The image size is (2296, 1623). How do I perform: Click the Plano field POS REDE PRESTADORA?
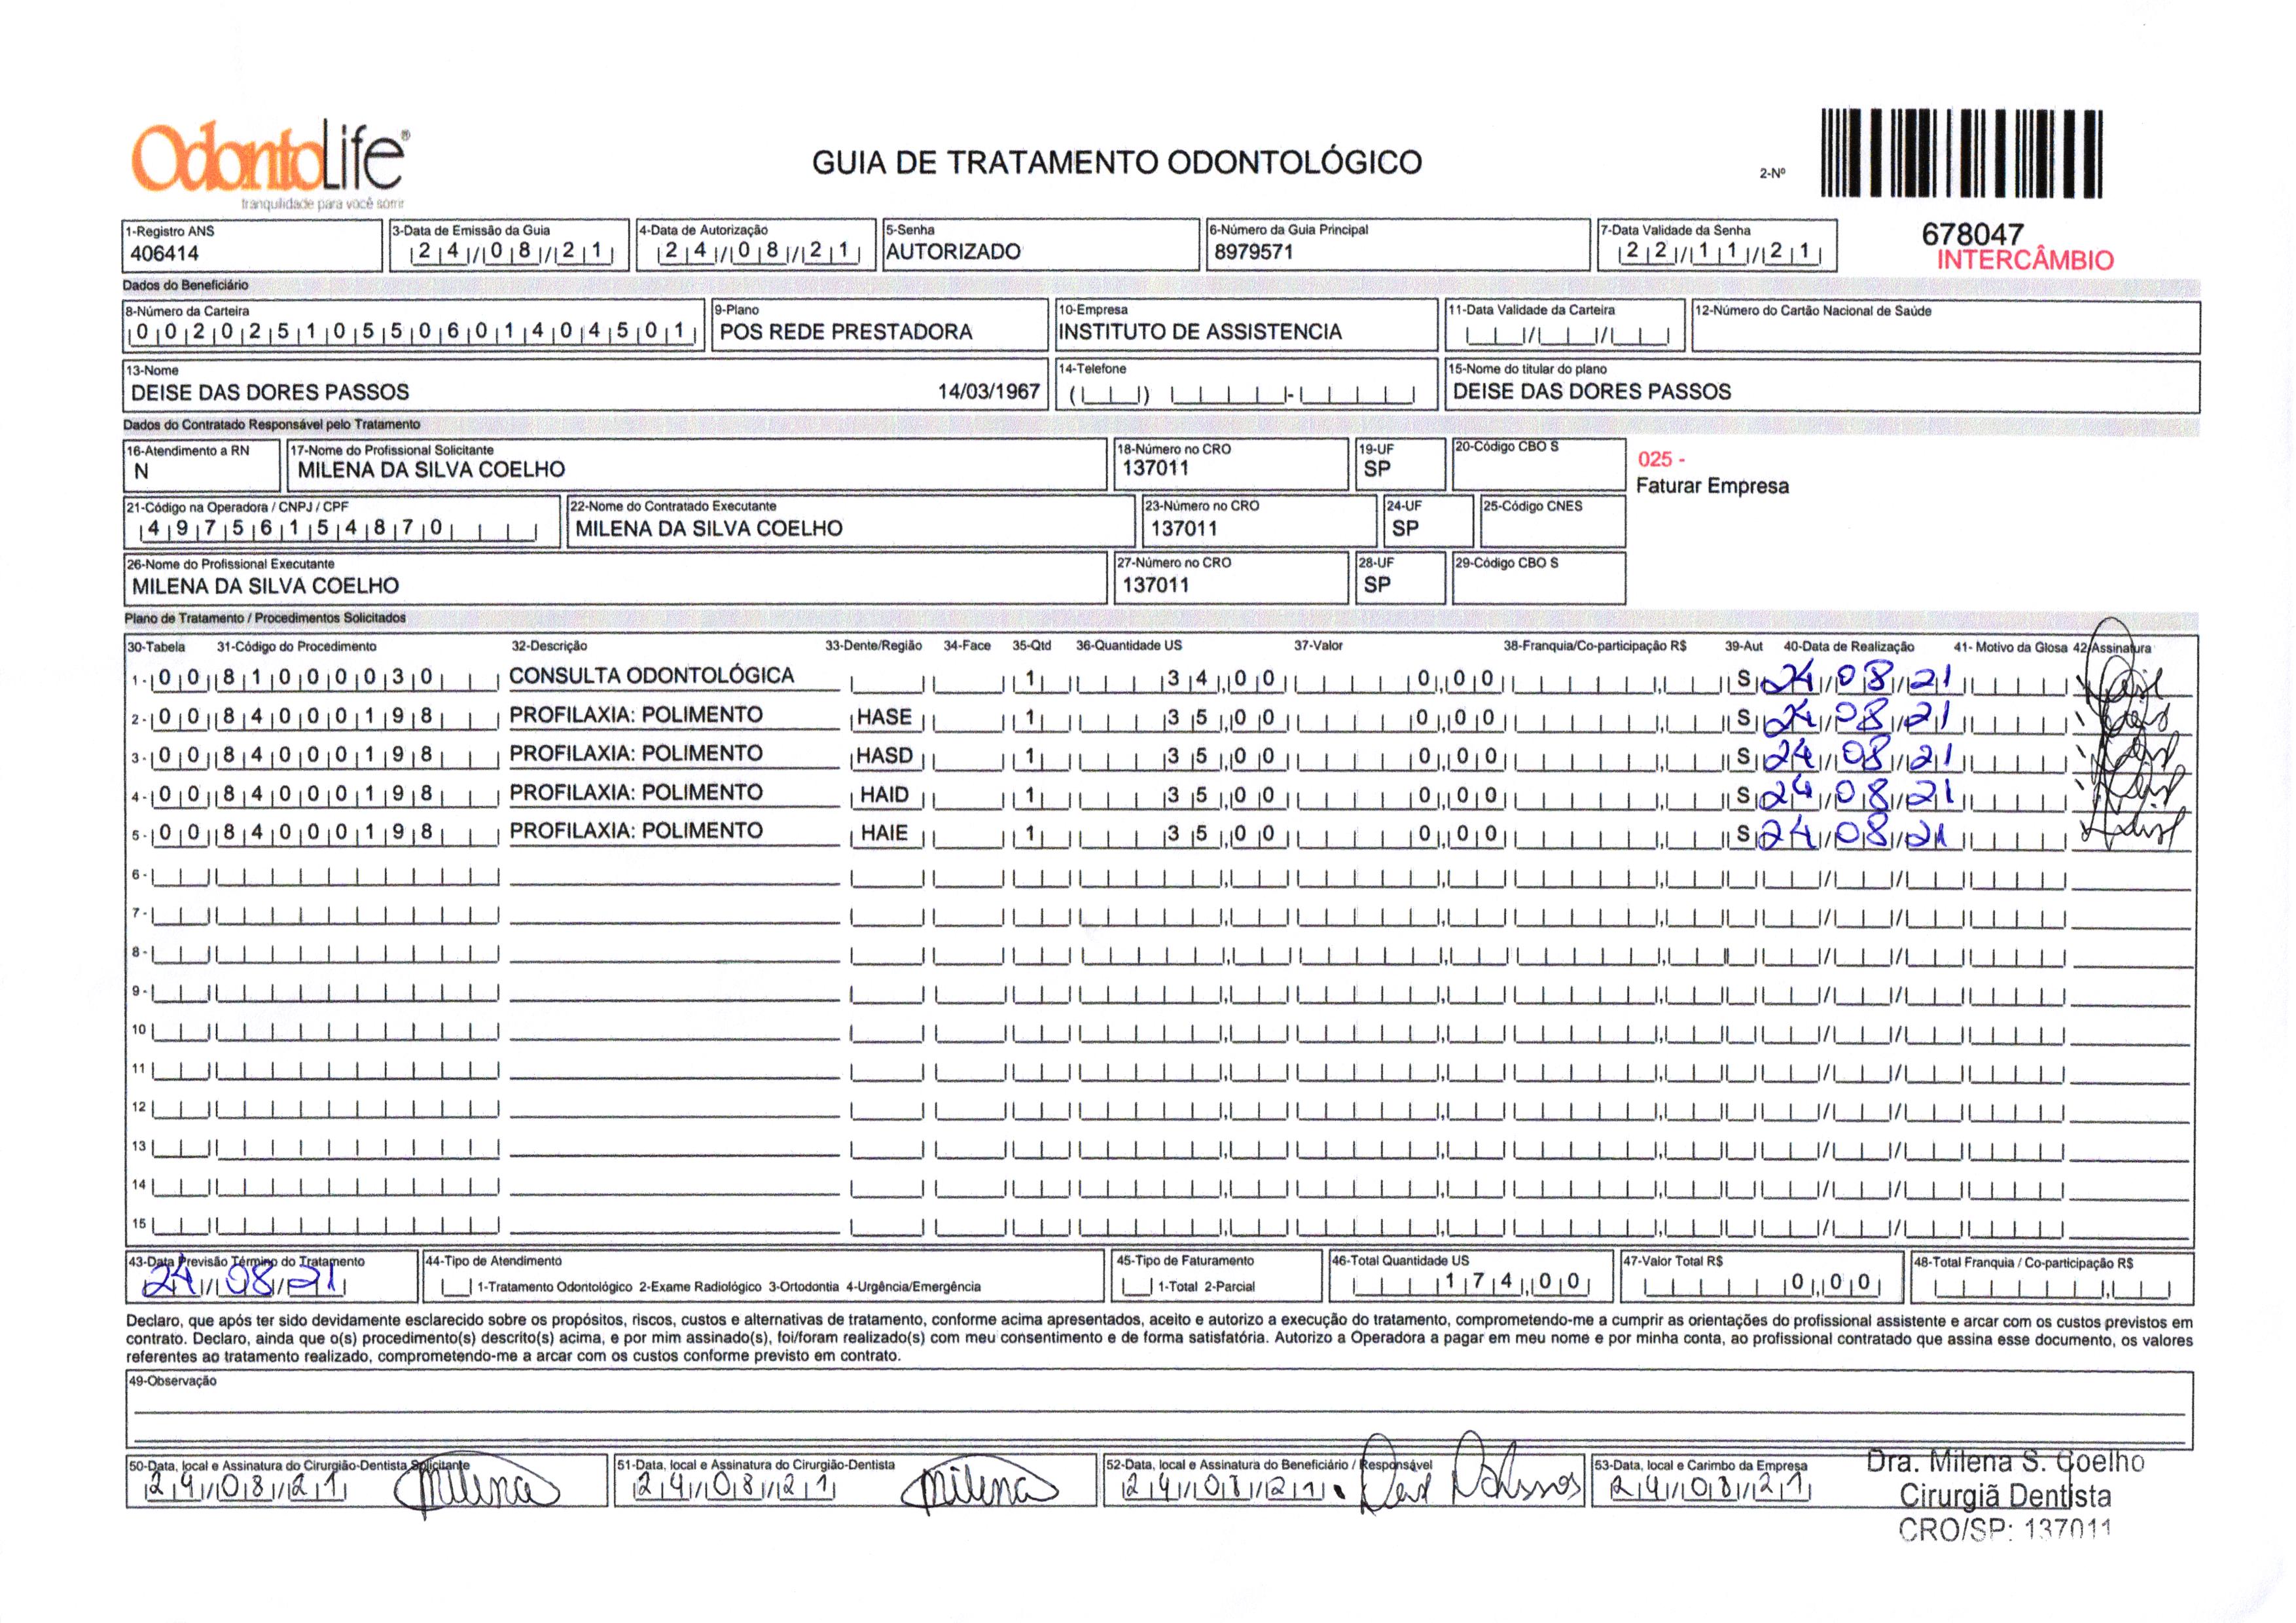(845, 332)
